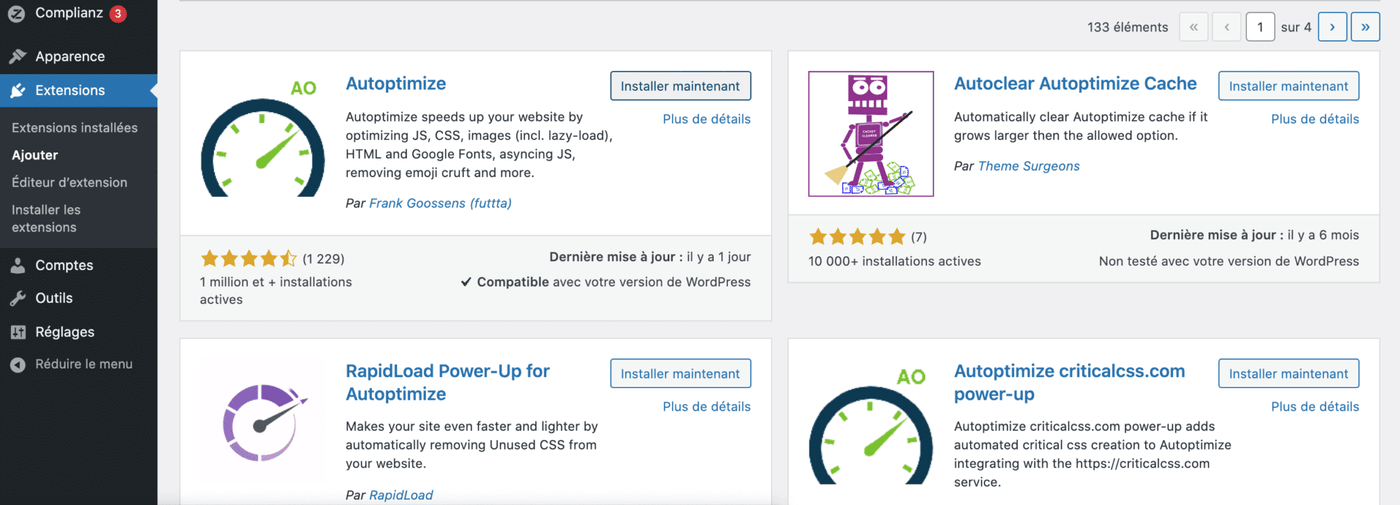Collapse menu with Réduire le menu arrow
The height and width of the screenshot is (505, 1400).
[x=17, y=364]
